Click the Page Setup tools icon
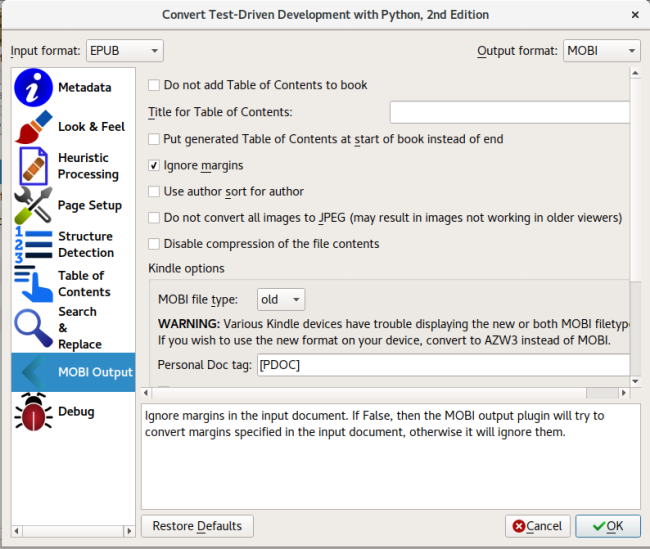Viewport: 650px width, 549px height. [x=34, y=205]
